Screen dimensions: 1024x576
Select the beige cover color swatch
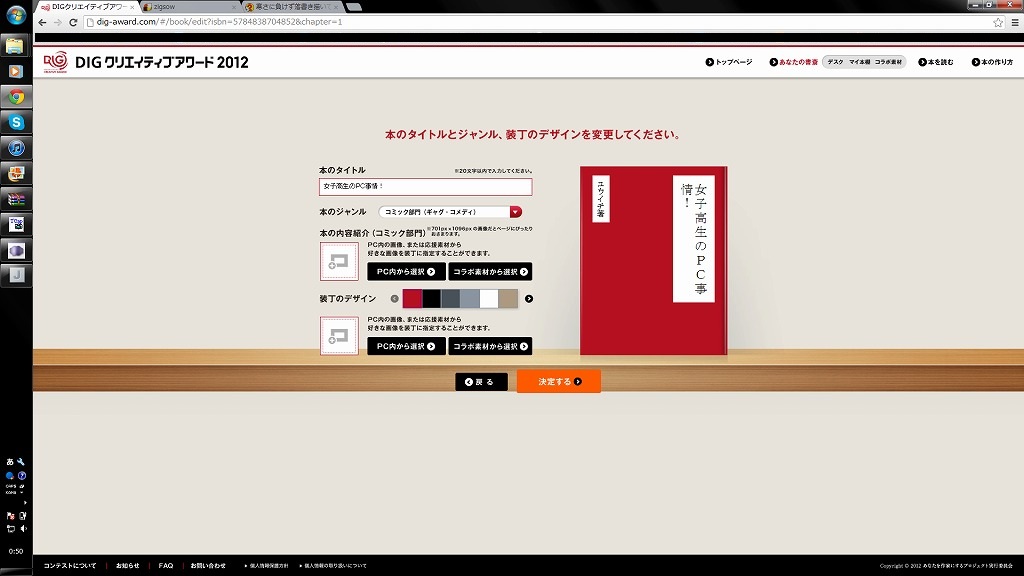point(508,298)
